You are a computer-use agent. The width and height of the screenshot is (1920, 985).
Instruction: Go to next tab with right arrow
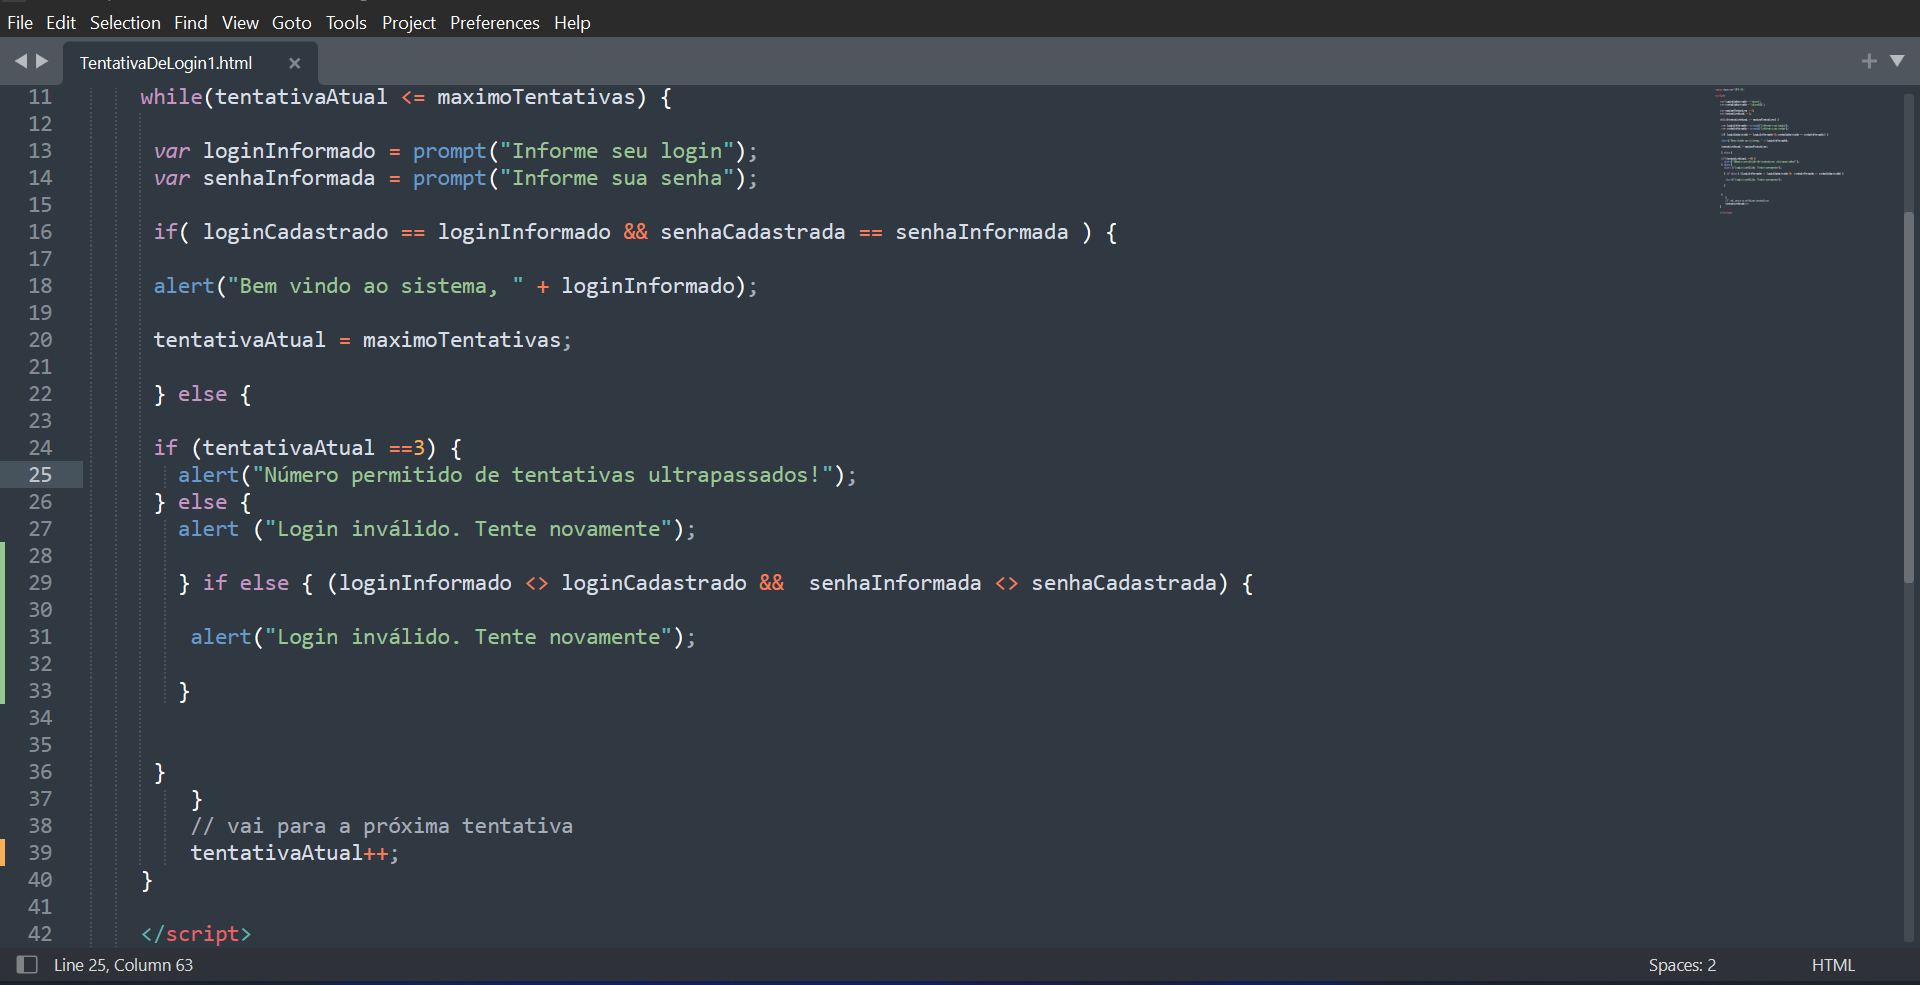42,61
